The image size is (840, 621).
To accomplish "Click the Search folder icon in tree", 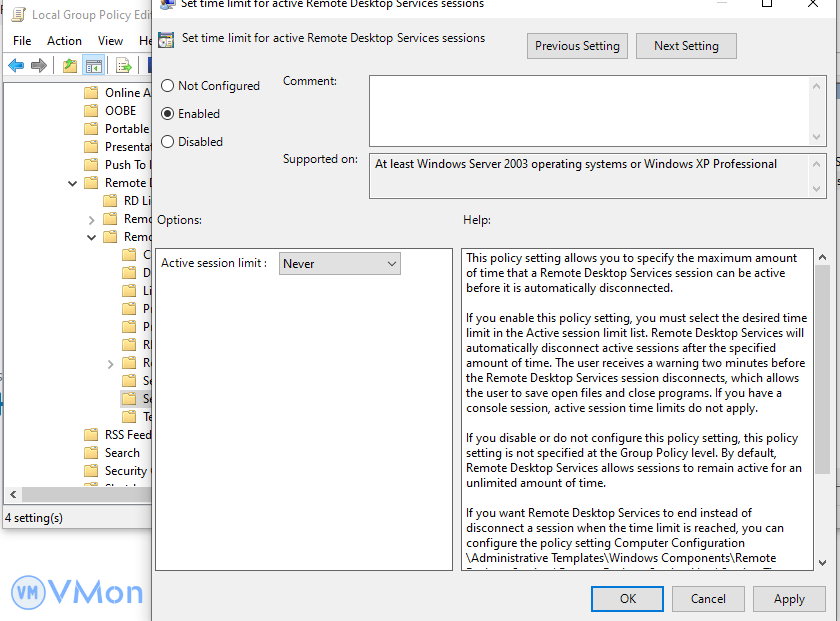I will [x=91, y=453].
